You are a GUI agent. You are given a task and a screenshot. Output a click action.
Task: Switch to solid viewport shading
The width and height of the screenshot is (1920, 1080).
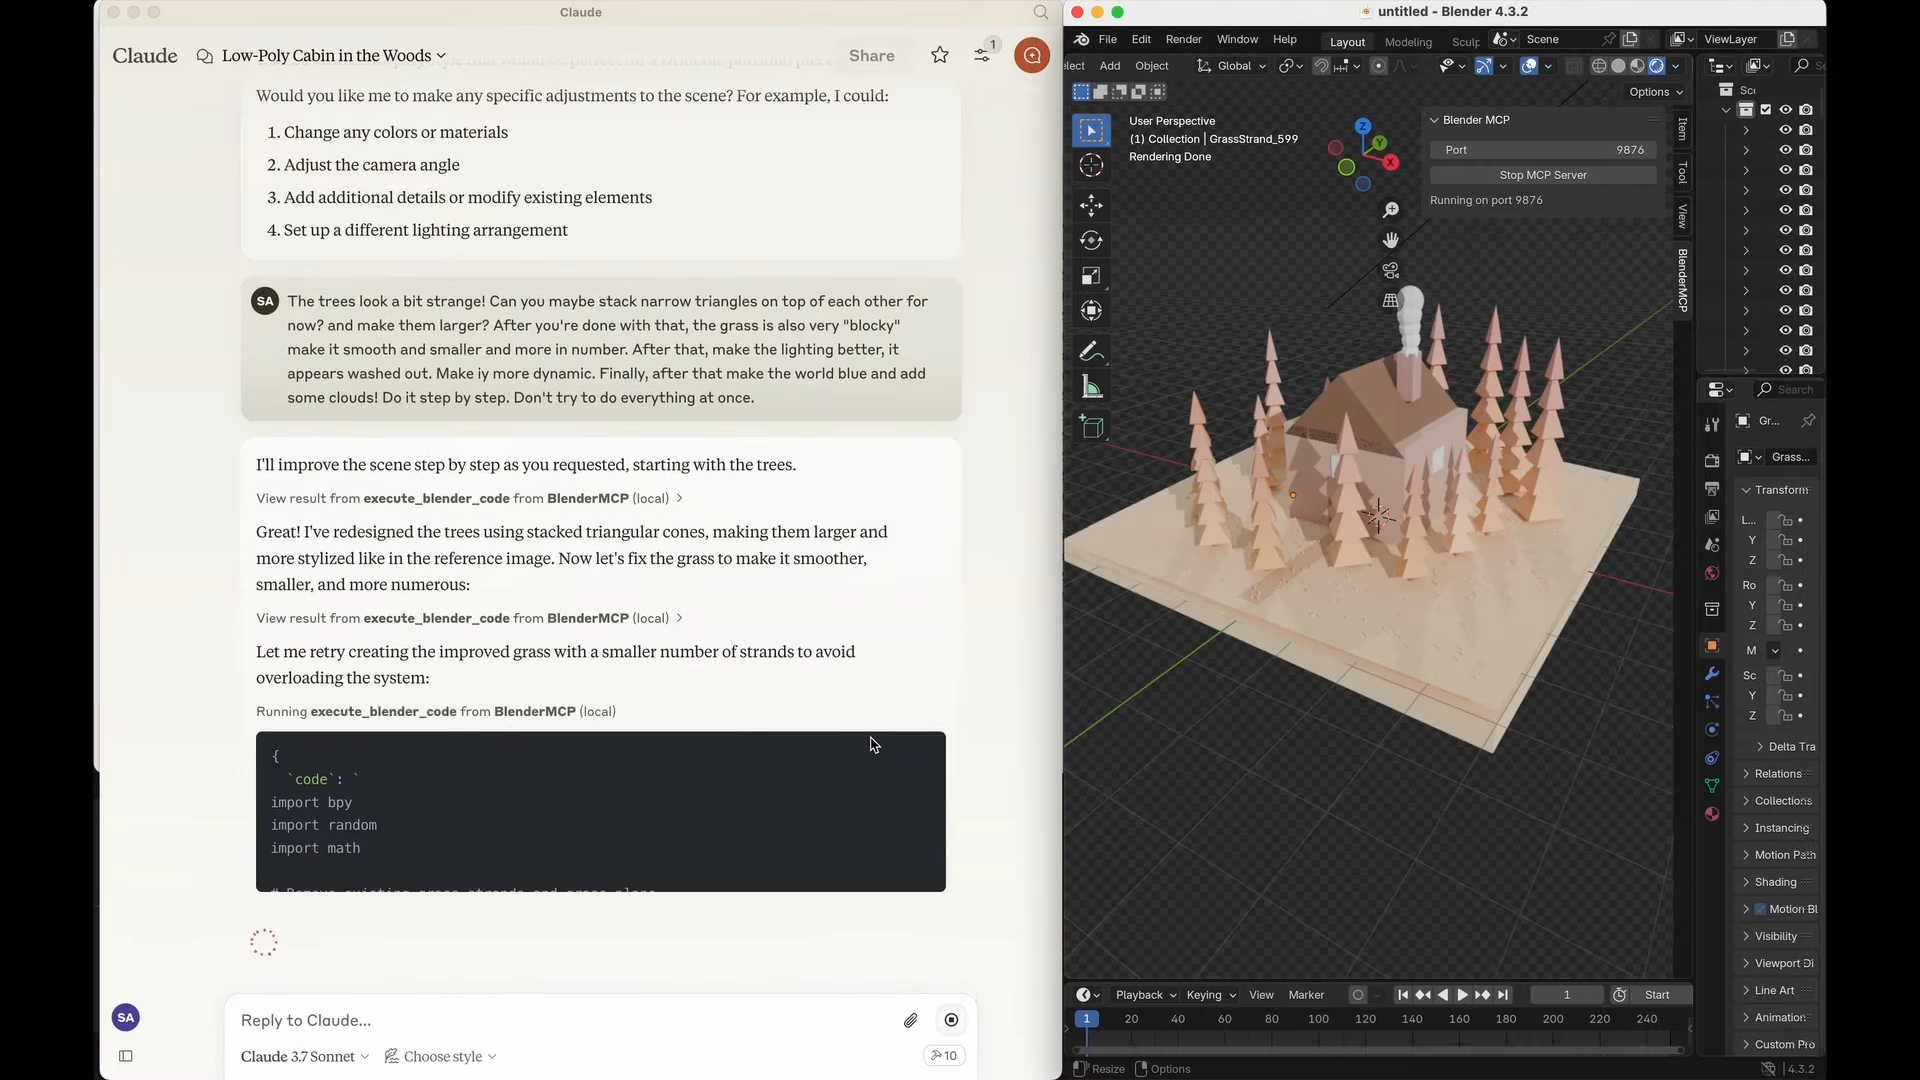1618,66
